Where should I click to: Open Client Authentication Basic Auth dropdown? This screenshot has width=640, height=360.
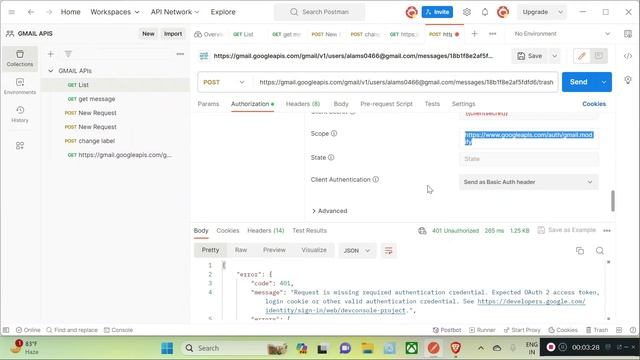click(529, 182)
